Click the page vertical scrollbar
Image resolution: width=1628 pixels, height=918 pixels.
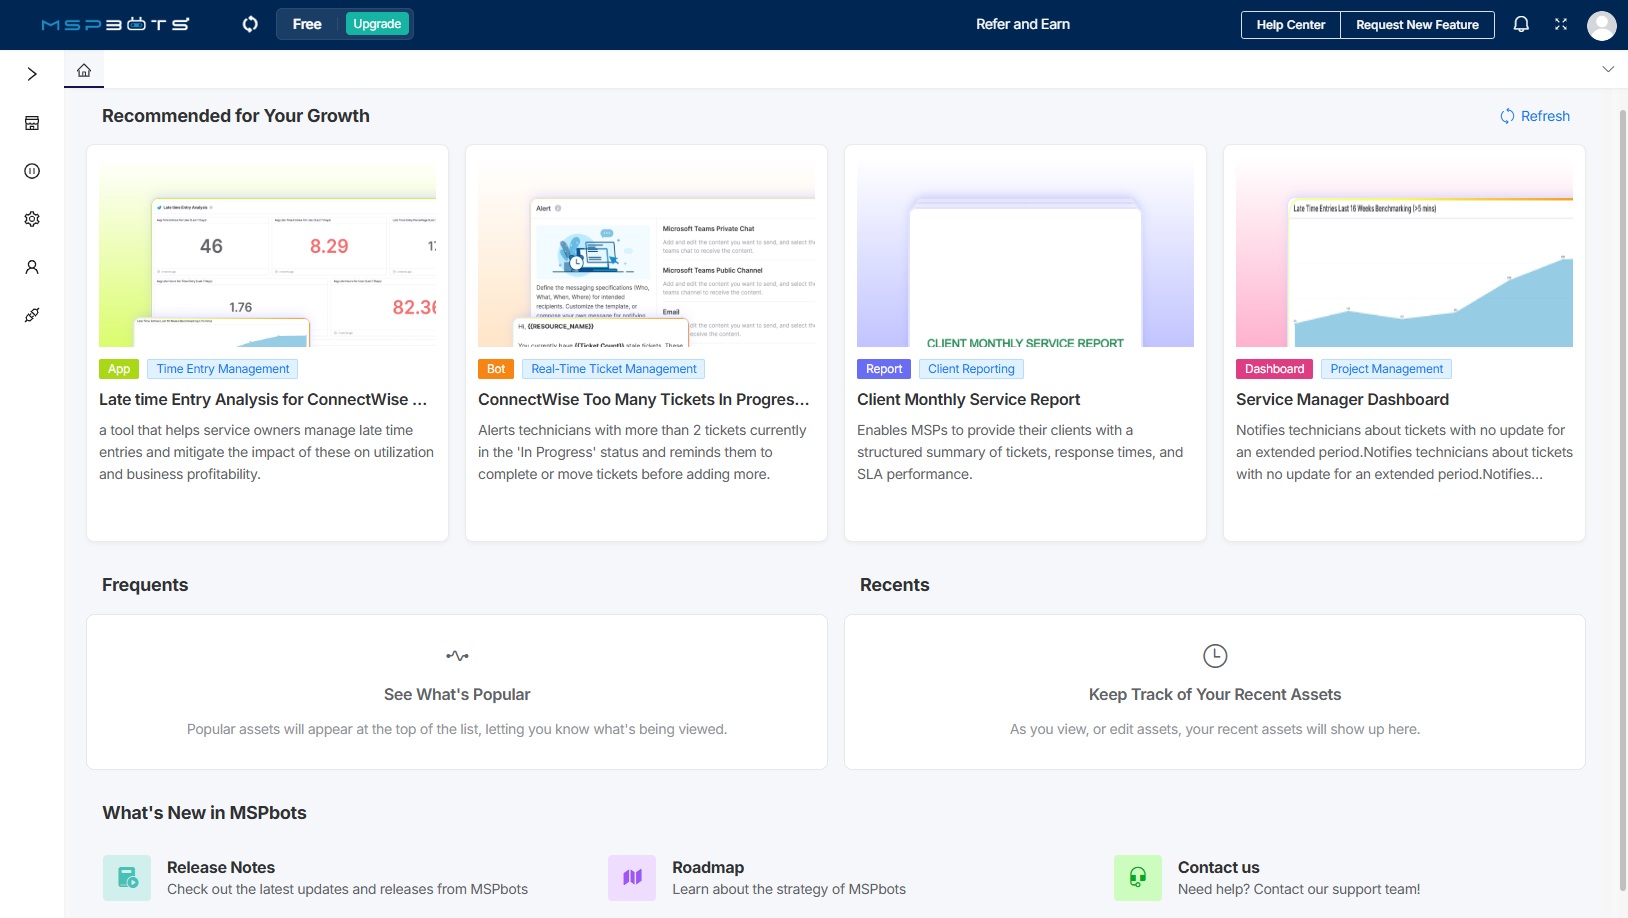point(1622,500)
